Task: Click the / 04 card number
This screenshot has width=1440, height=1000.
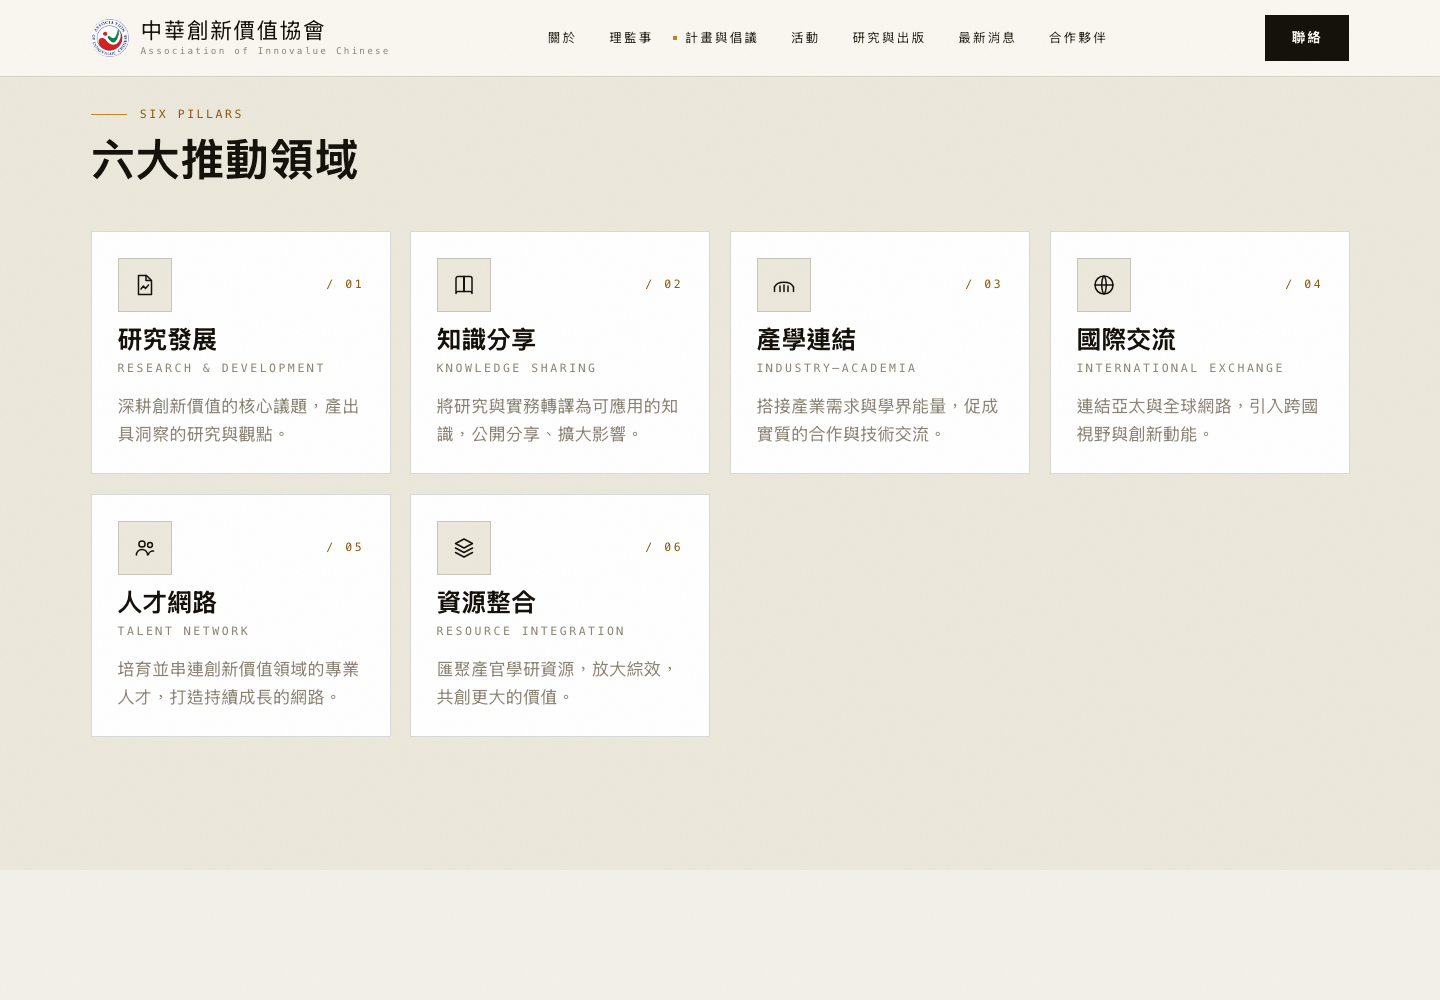Action: (x=1304, y=284)
